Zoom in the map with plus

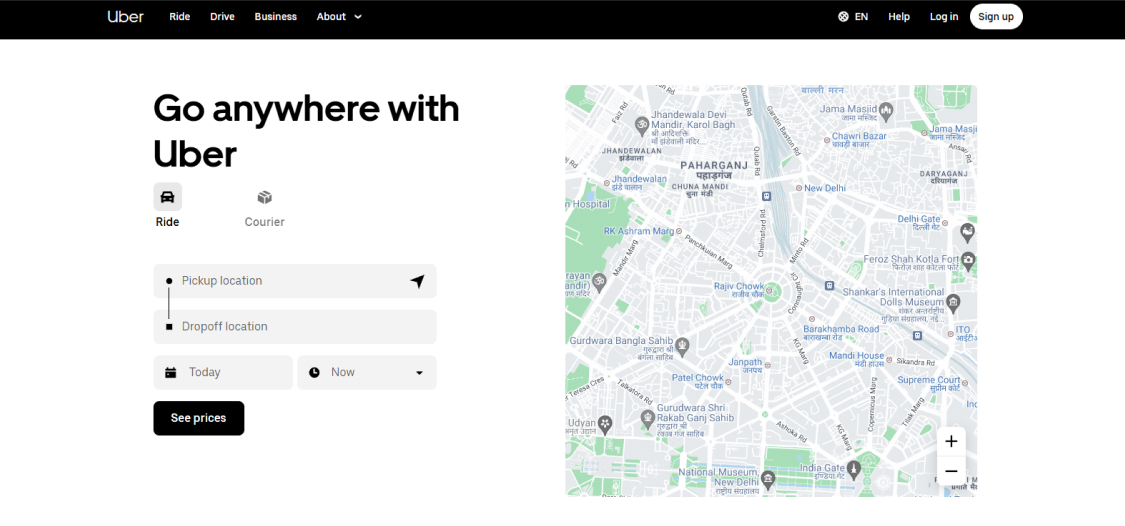point(951,441)
